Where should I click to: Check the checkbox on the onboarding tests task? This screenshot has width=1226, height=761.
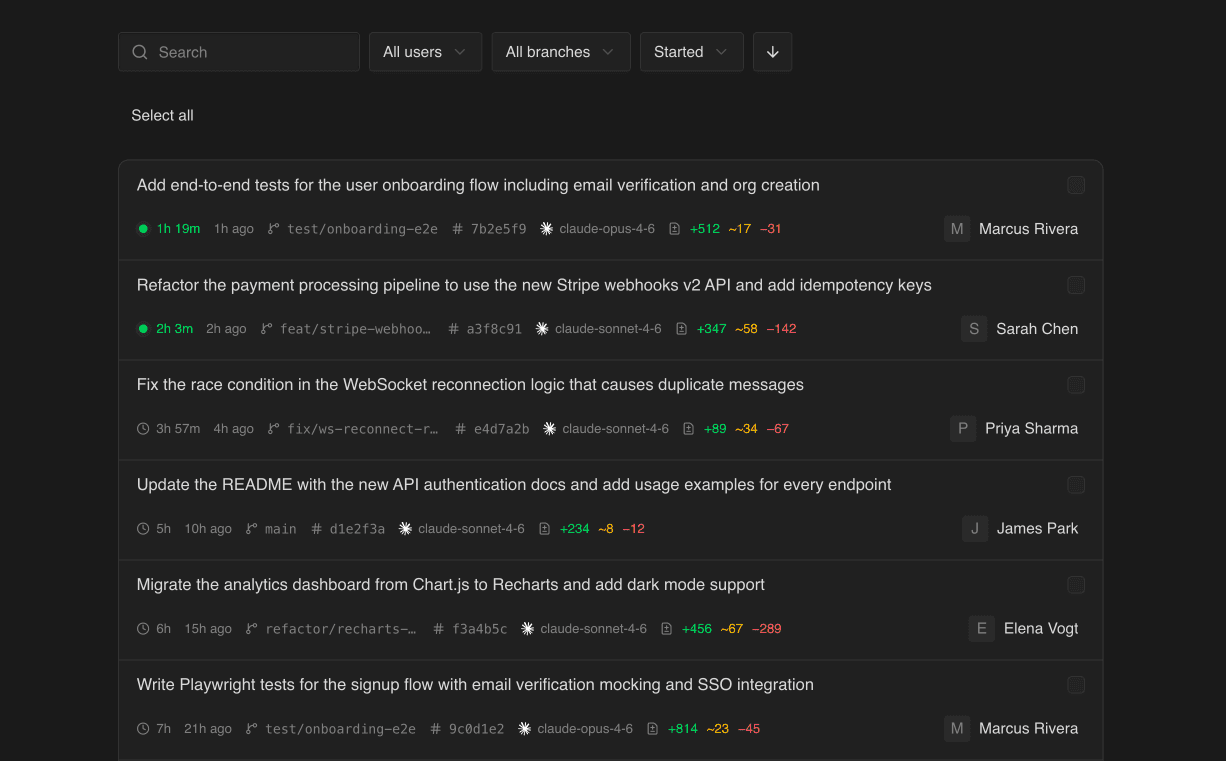tap(1076, 185)
